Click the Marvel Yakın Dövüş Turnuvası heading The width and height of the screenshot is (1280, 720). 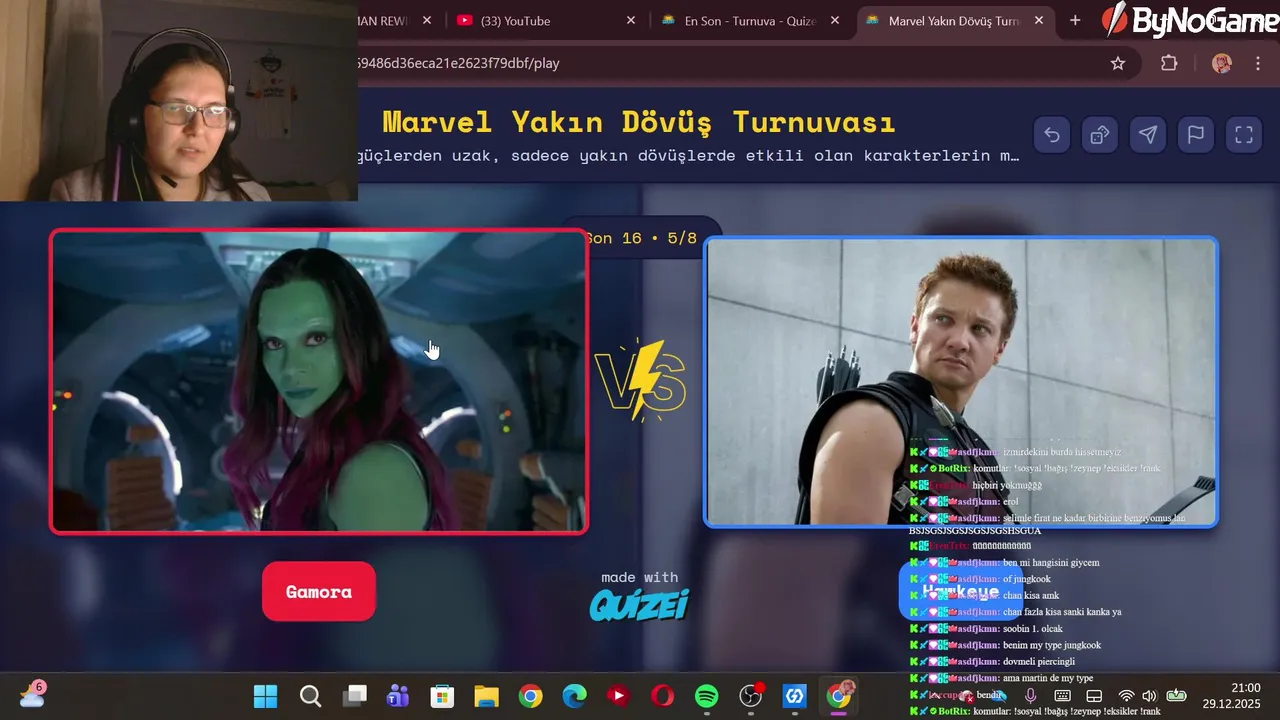639,122
